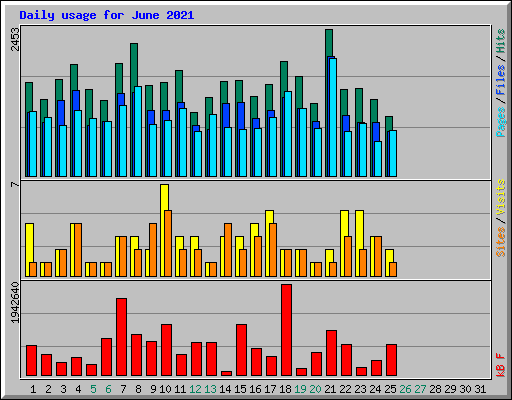Select the shortest red KB bar for day 14
The width and height of the screenshot is (512, 400).
pyautogui.click(x=226, y=374)
